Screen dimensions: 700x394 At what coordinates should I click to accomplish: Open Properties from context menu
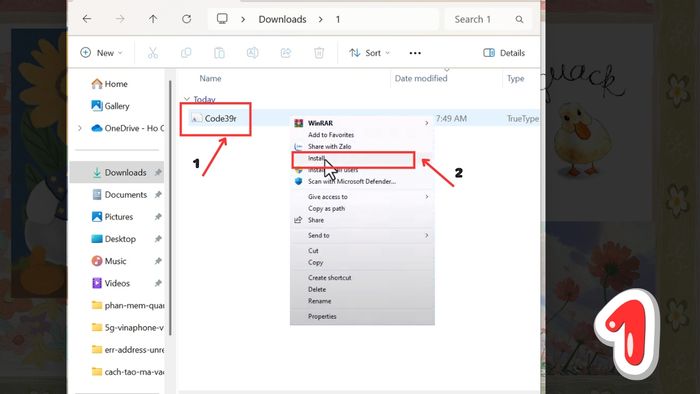pos(322,316)
